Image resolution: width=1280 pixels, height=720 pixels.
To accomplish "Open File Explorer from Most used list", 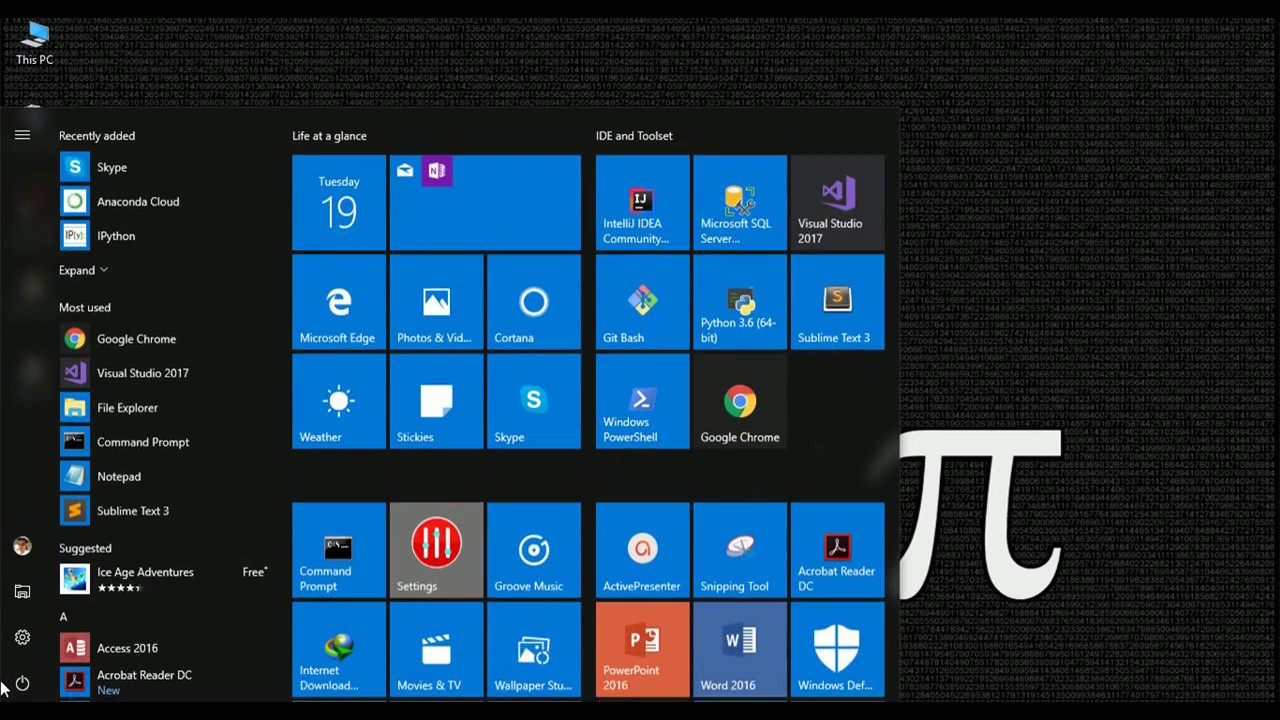I will 164,408.
